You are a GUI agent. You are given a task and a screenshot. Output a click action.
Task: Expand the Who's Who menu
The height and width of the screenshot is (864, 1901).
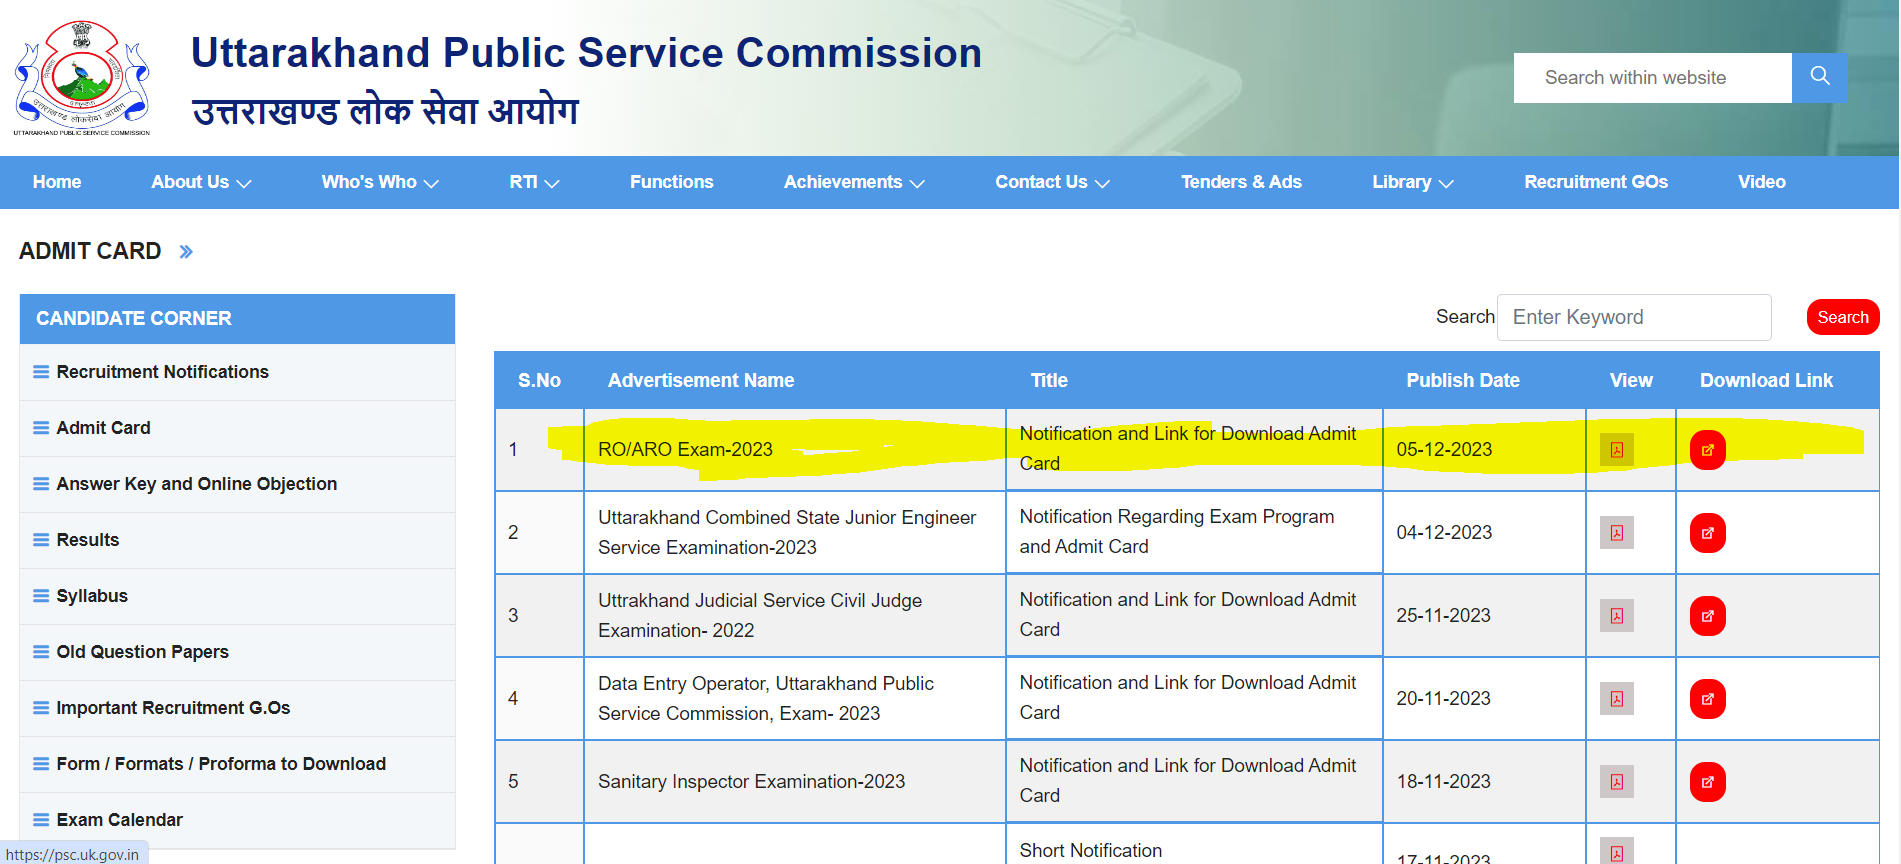[x=380, y=182]
